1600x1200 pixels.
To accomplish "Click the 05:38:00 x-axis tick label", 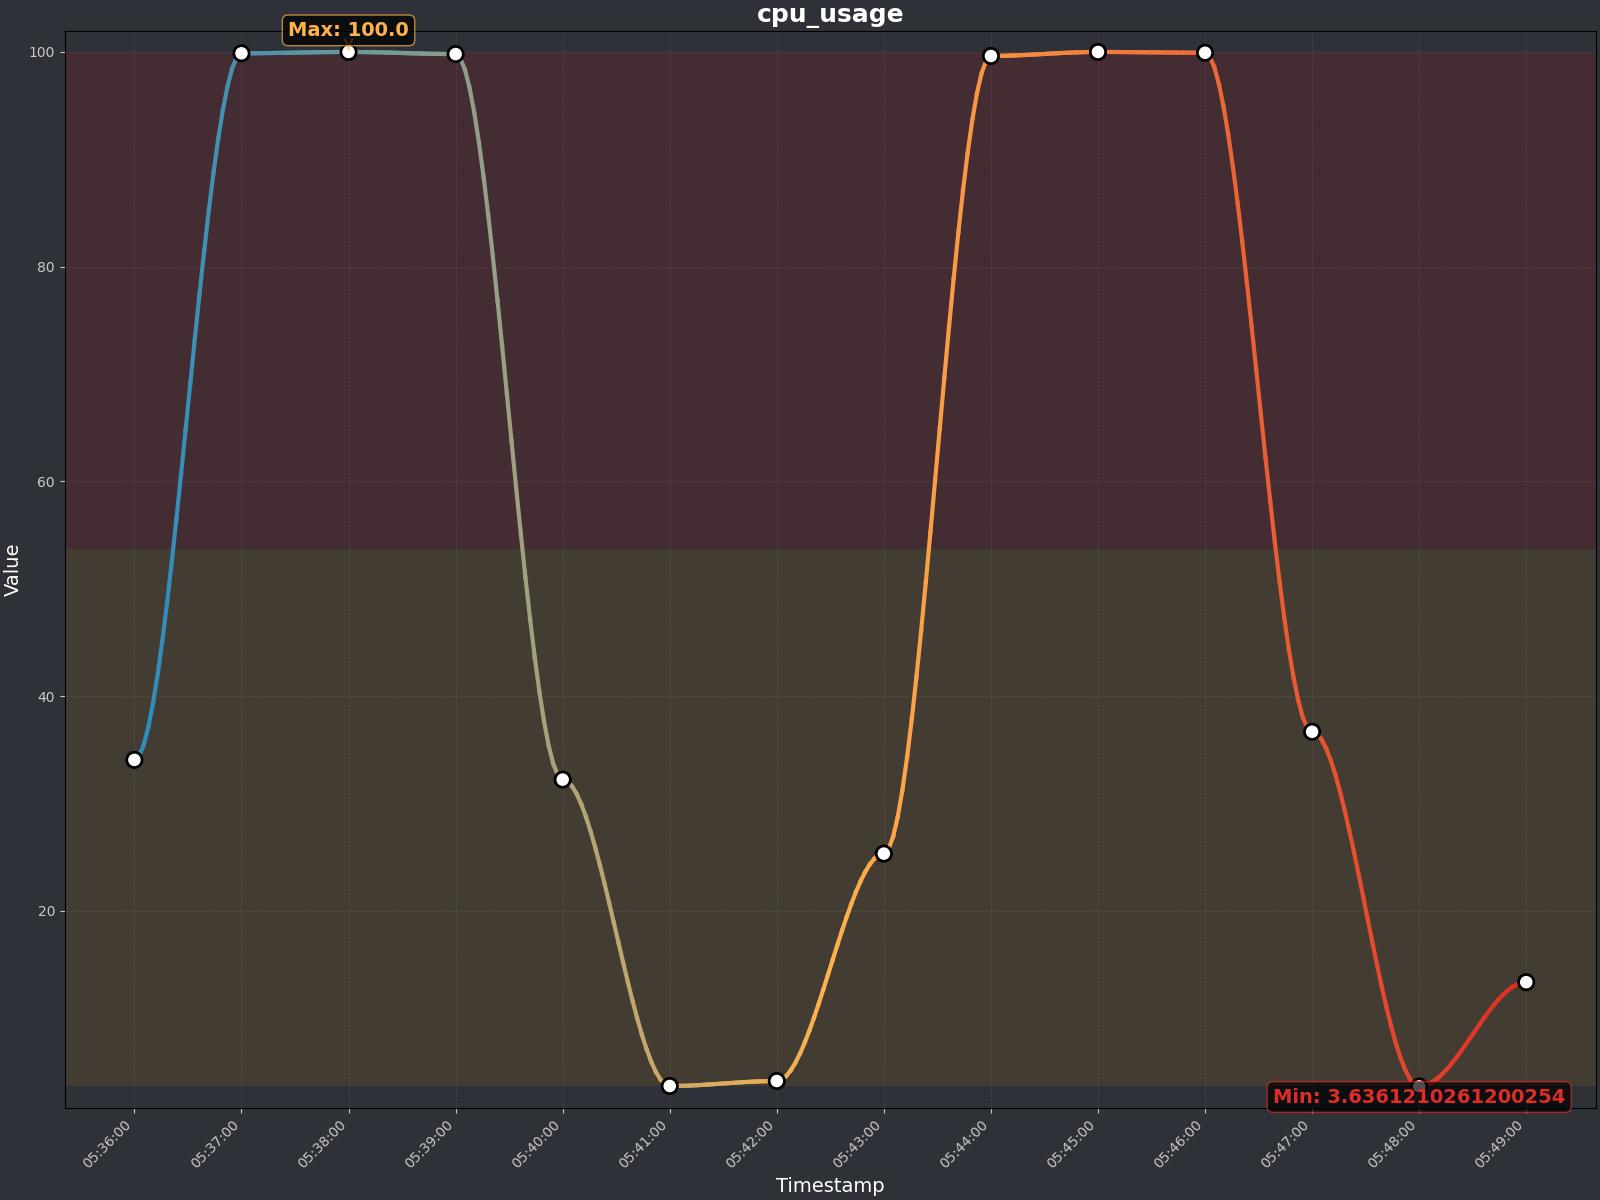I will pos(322,1144).
